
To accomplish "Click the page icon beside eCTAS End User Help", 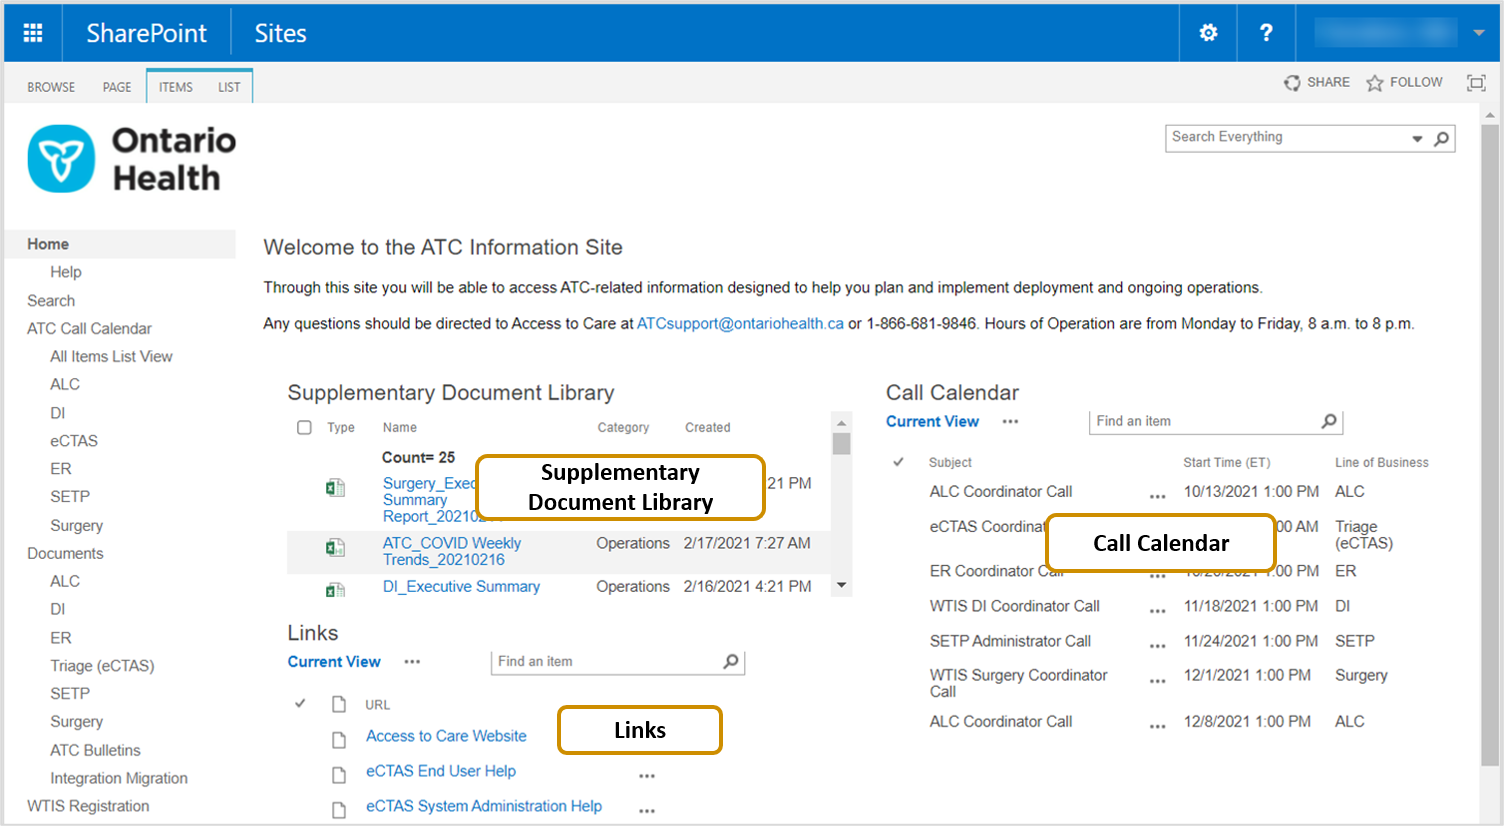I will point(339,775).
